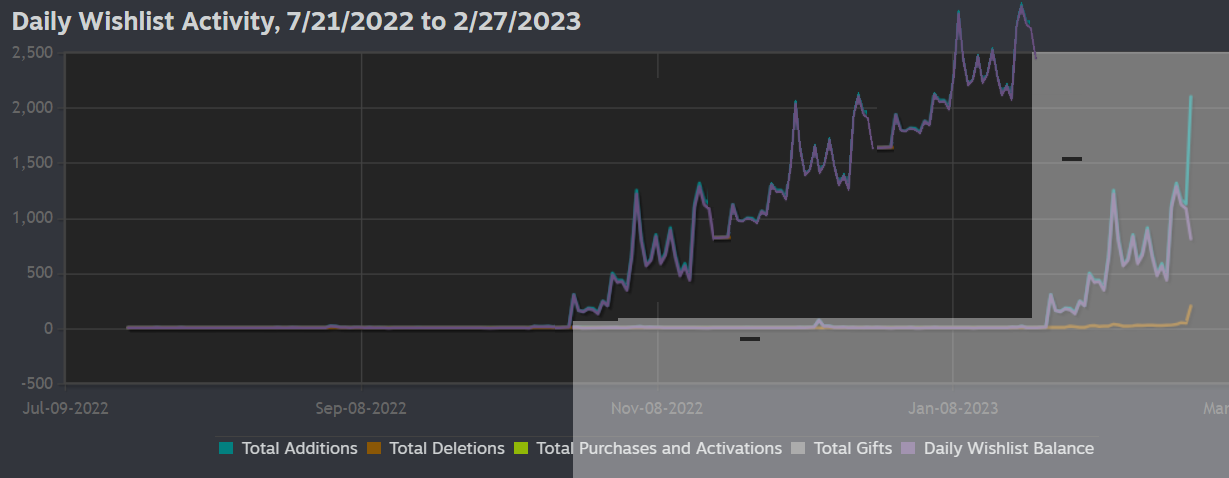Viewport: 1229px width, 478px height.
Task: Click the gray Total Gifts legend swatch
Action: pos(798,449)
